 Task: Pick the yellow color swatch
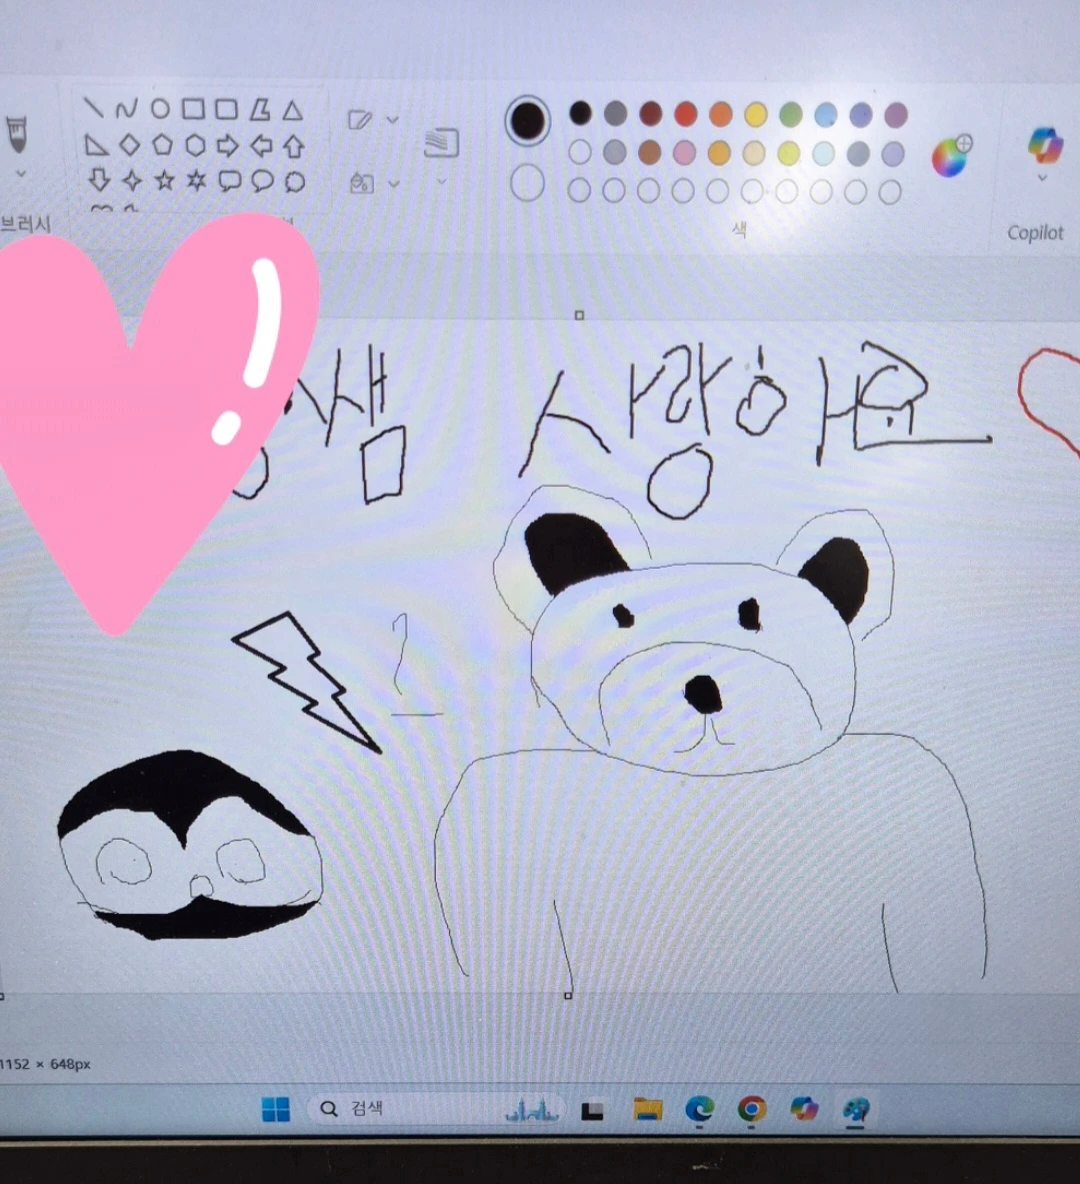755,115
